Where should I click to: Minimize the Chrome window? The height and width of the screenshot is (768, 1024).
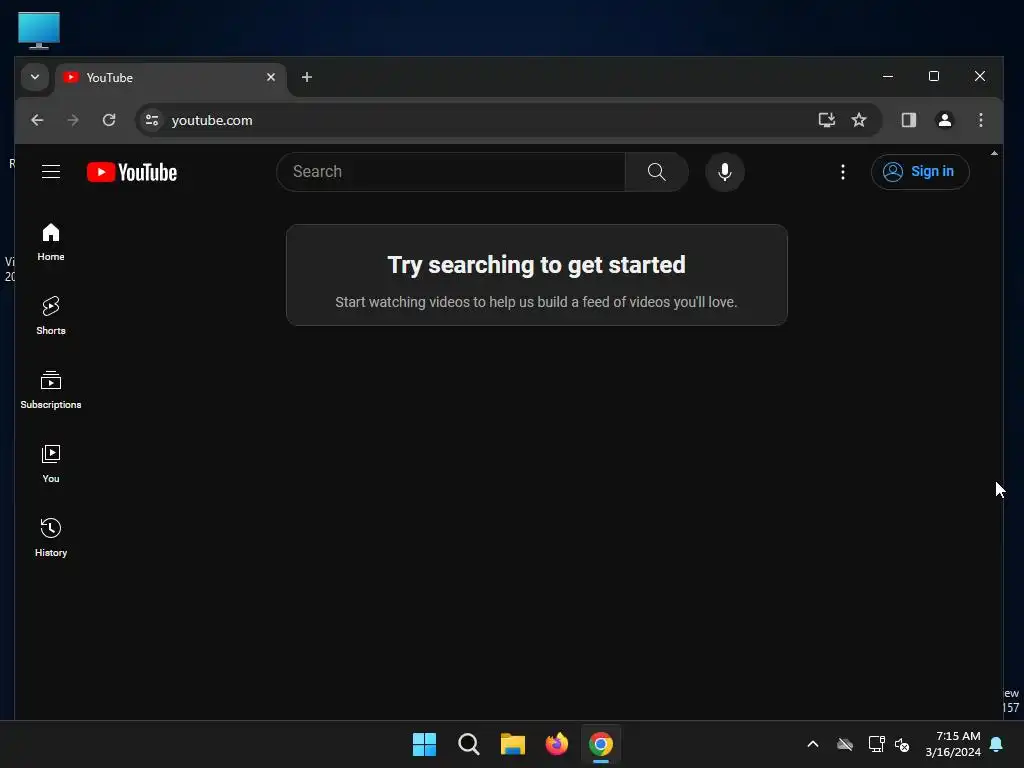coord(888,76)
